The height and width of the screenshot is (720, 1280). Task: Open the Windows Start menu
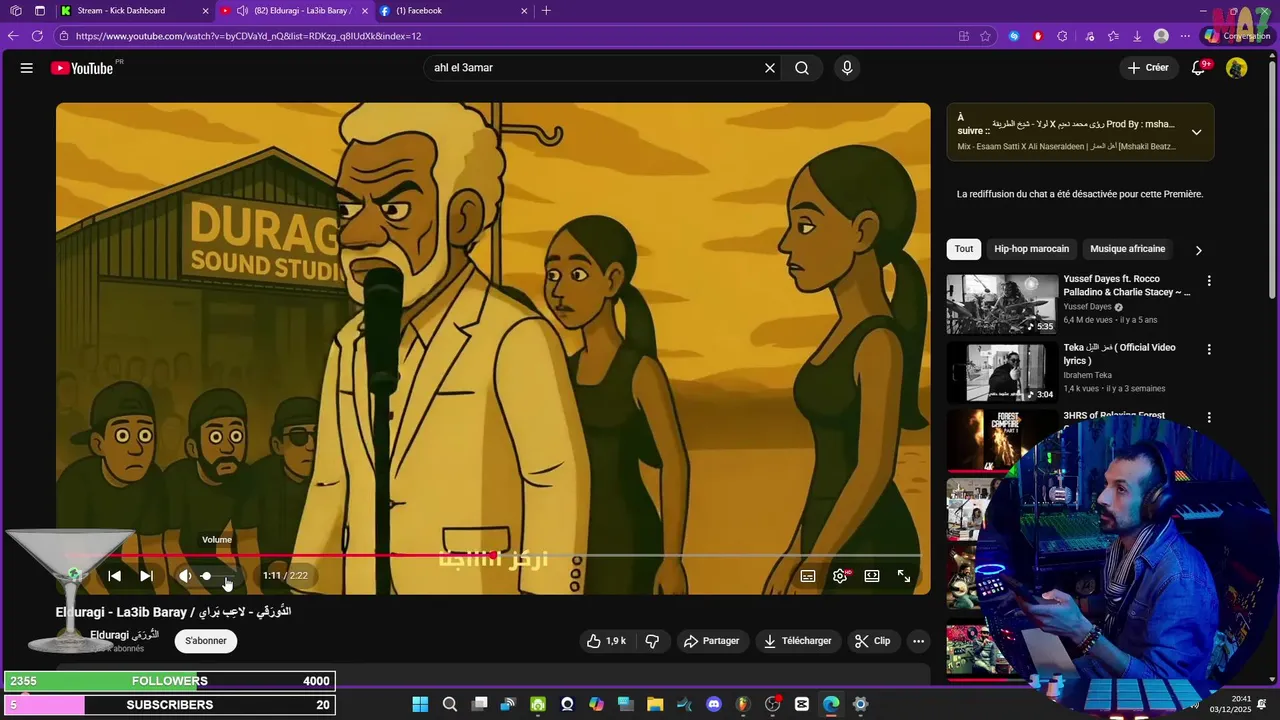420,705
